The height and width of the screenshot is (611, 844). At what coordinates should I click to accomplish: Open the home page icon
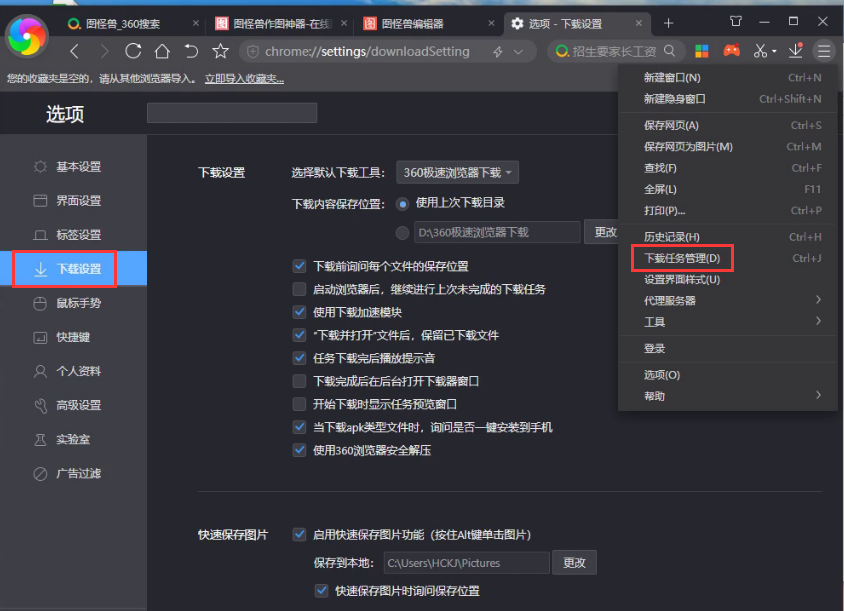(x=162, y=52)
